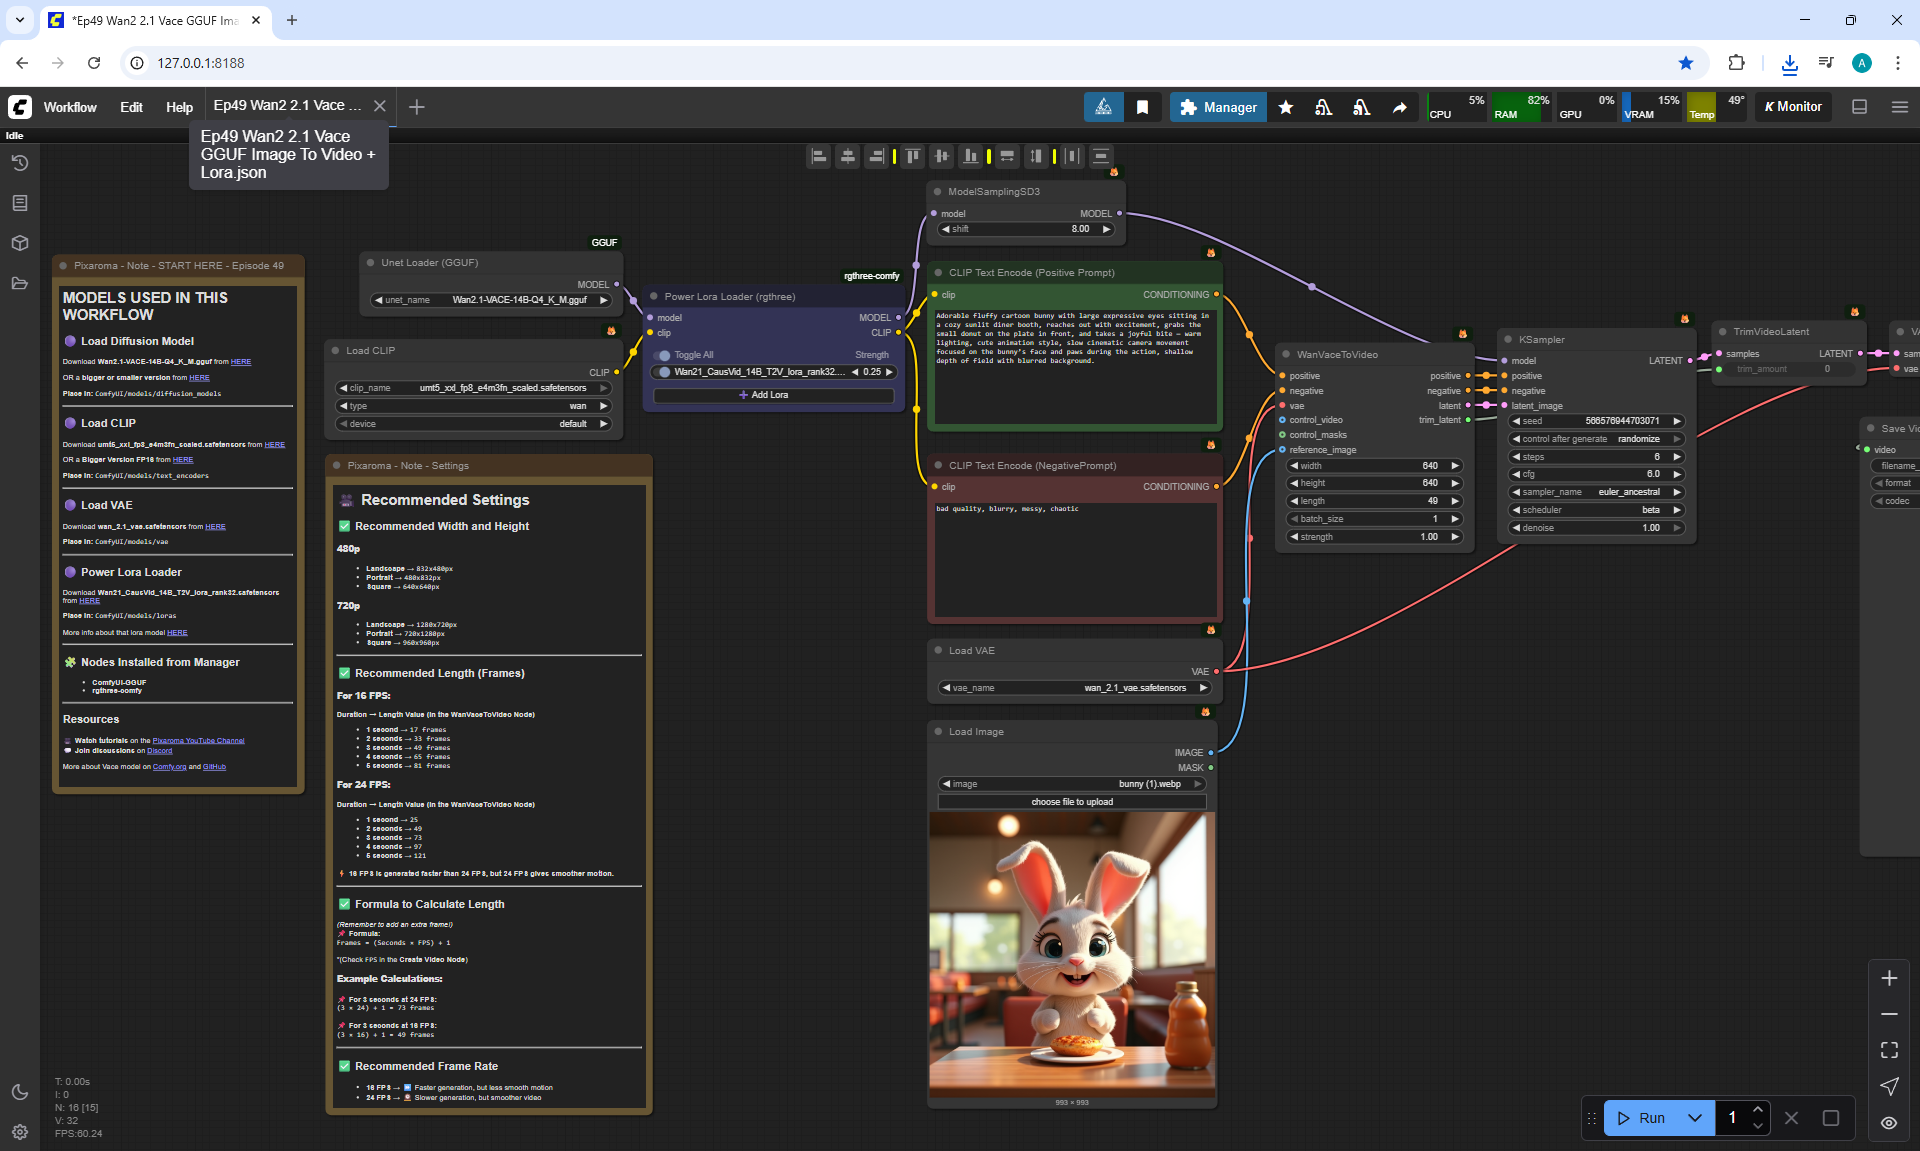
Task: Click the star favorites icon beside Manager
Action: coord(1286,107)
